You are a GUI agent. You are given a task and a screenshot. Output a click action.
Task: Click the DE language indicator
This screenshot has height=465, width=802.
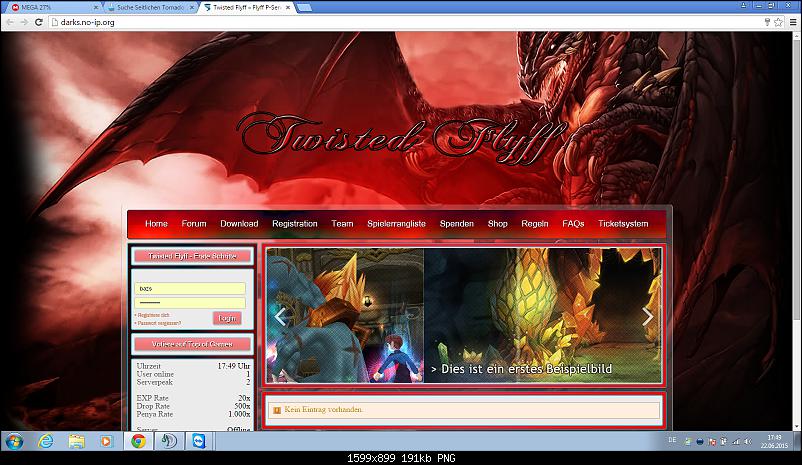[672, 440]
